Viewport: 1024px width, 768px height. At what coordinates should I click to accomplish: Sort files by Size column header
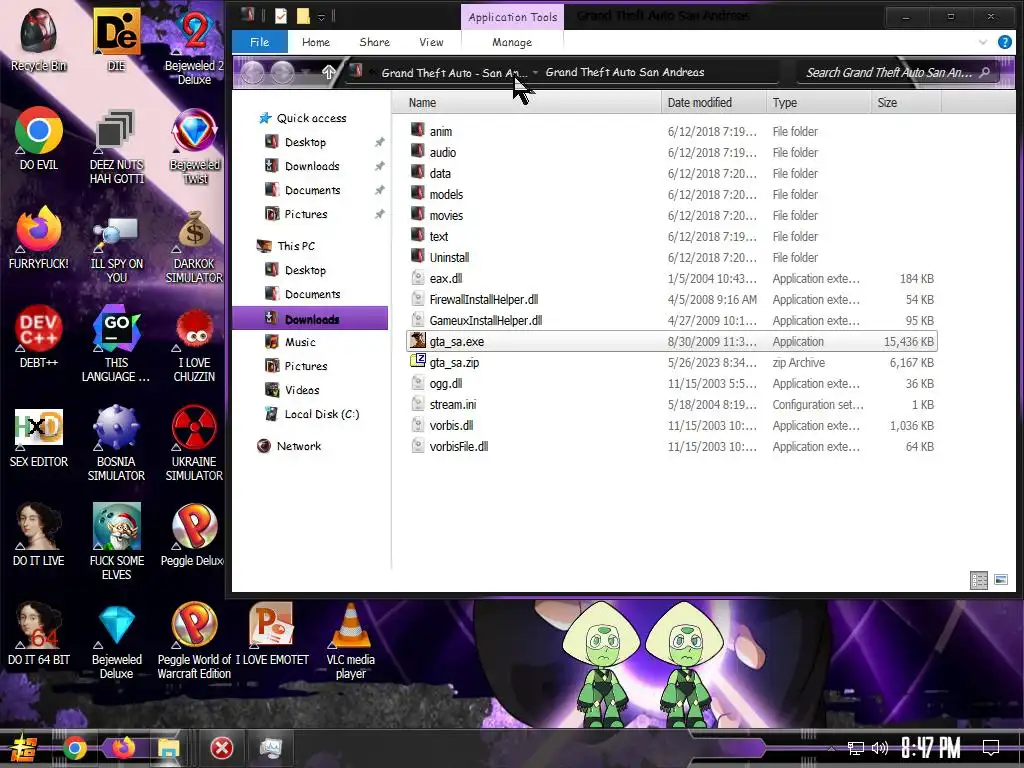[906, 103]
